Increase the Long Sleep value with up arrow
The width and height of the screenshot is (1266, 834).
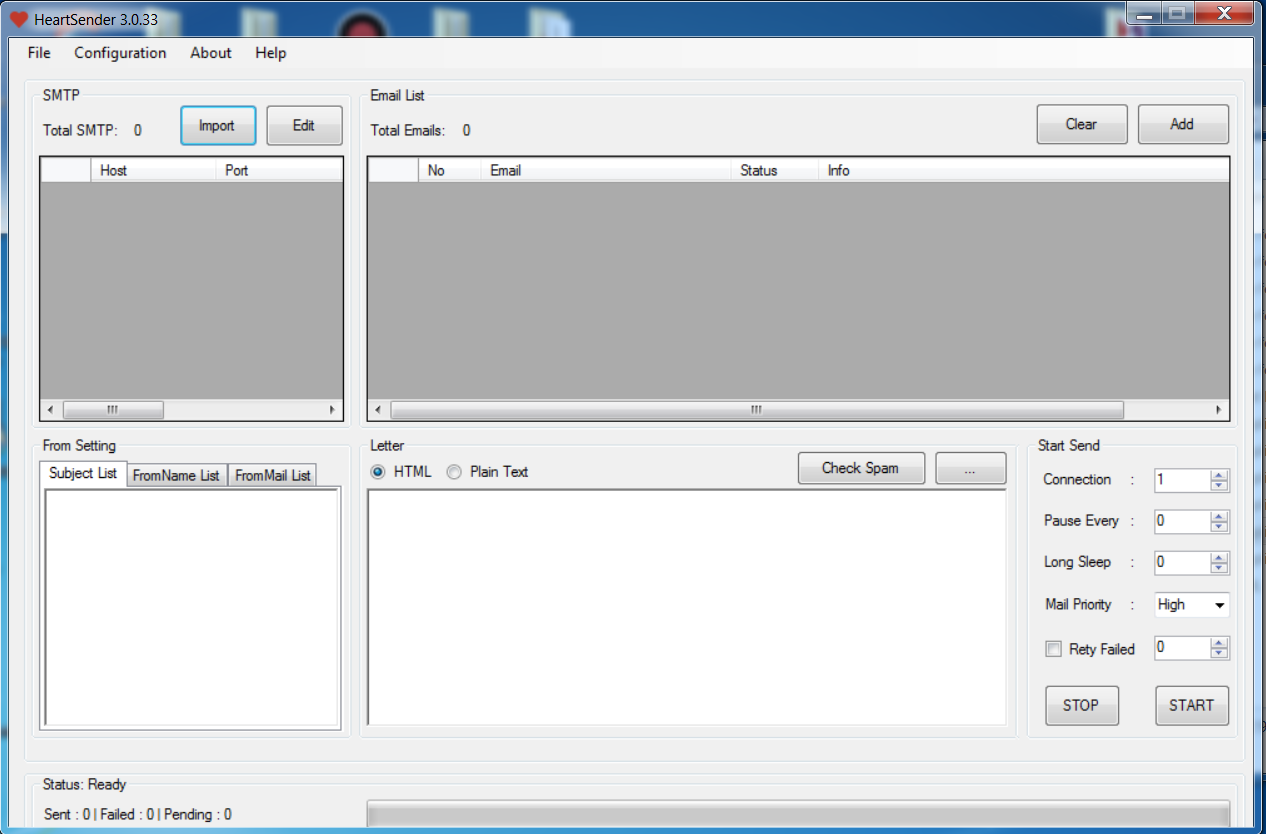[1218, 557]
